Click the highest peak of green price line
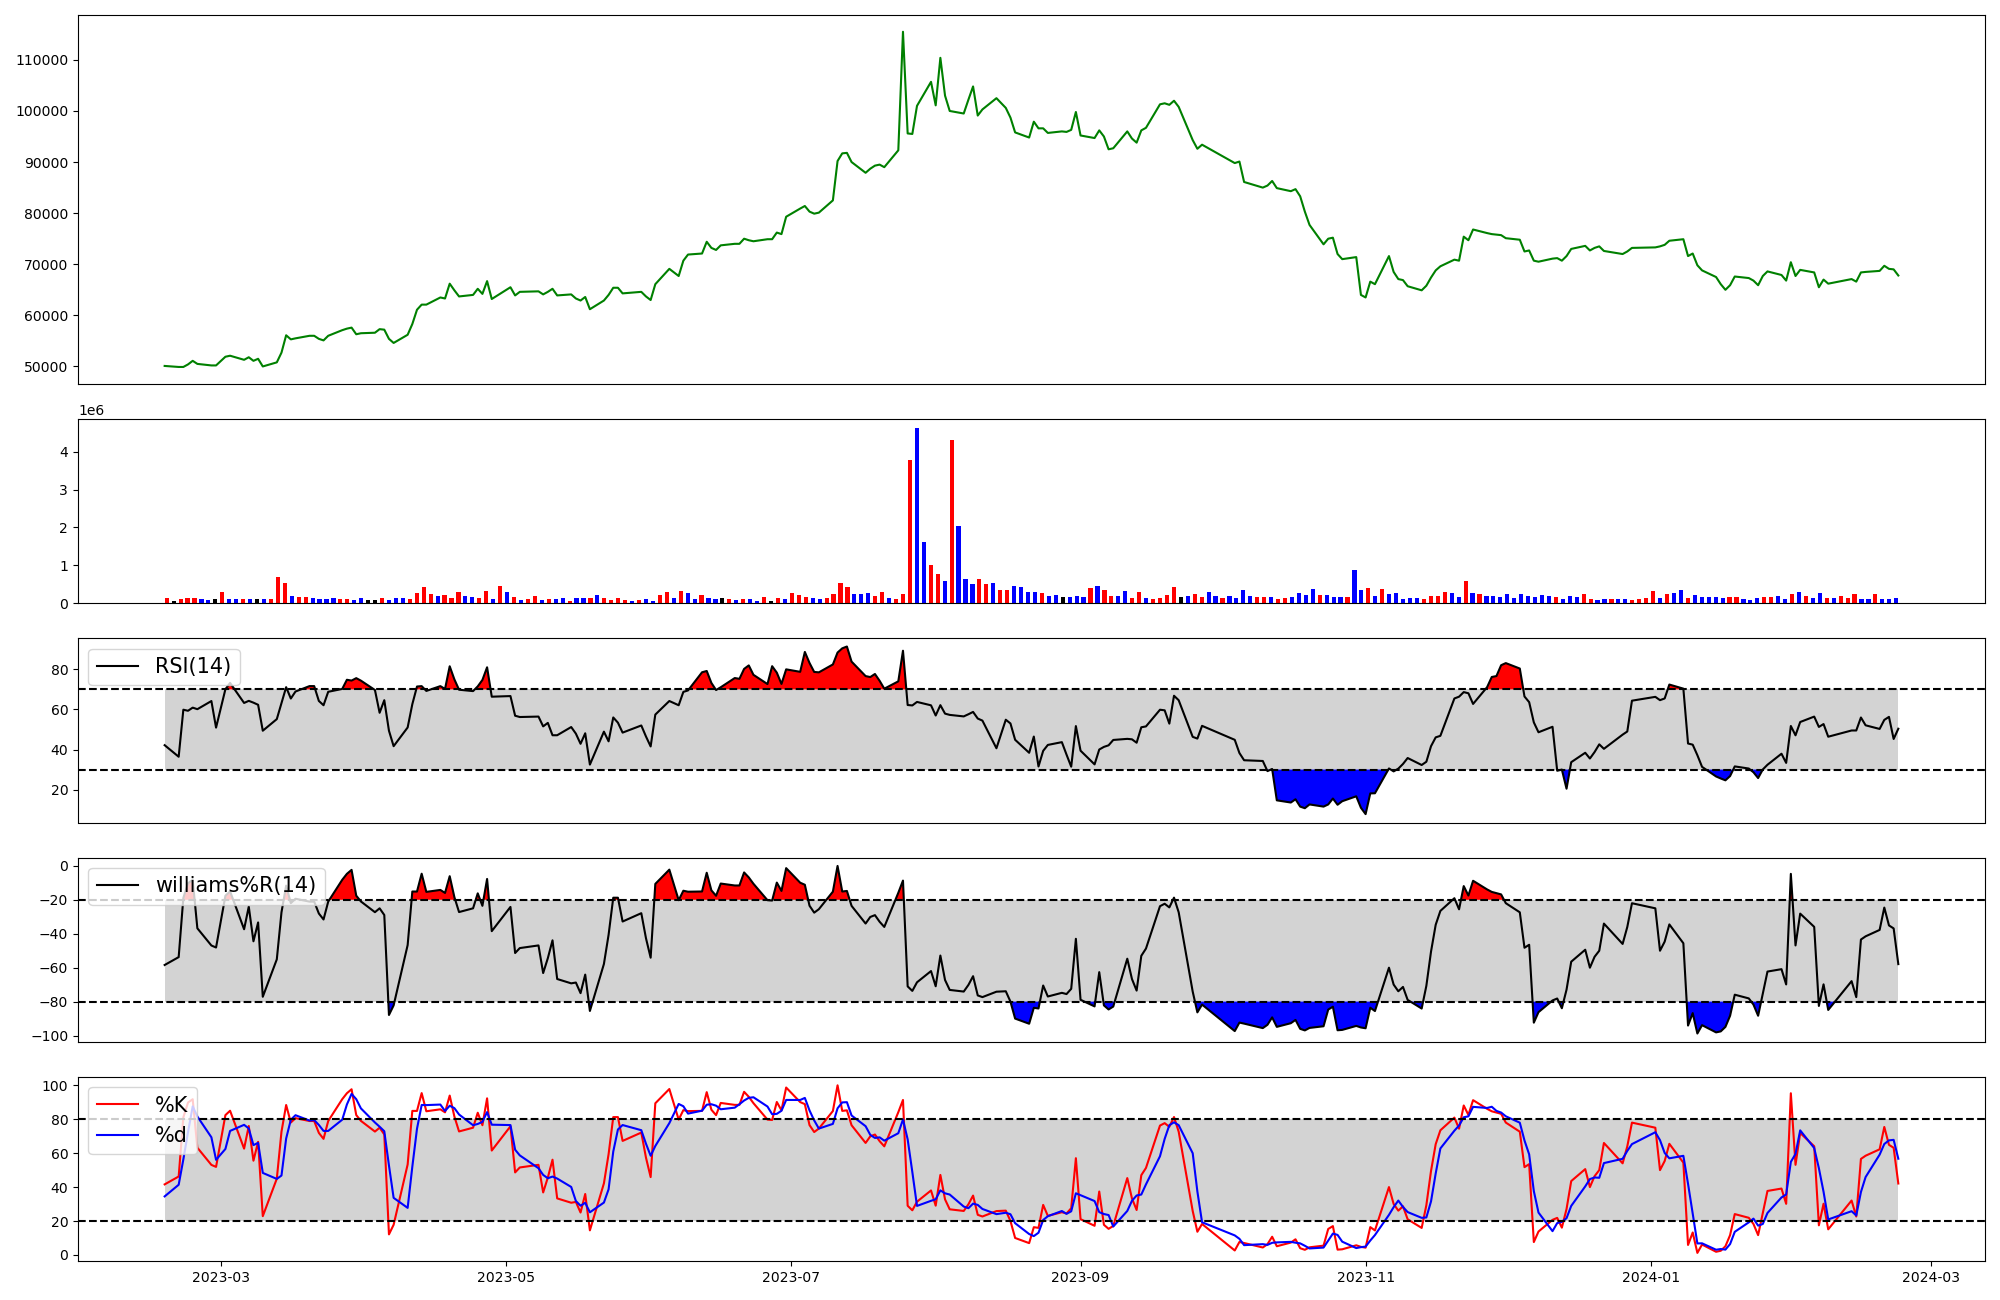 [903, 33]
